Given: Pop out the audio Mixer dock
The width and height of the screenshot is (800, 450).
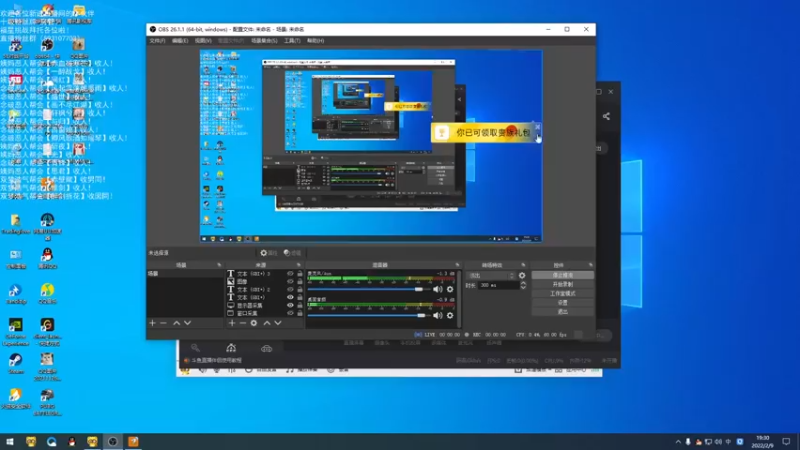Looking at the screenshot, I should pyautogui.click(x=457, y=265).
